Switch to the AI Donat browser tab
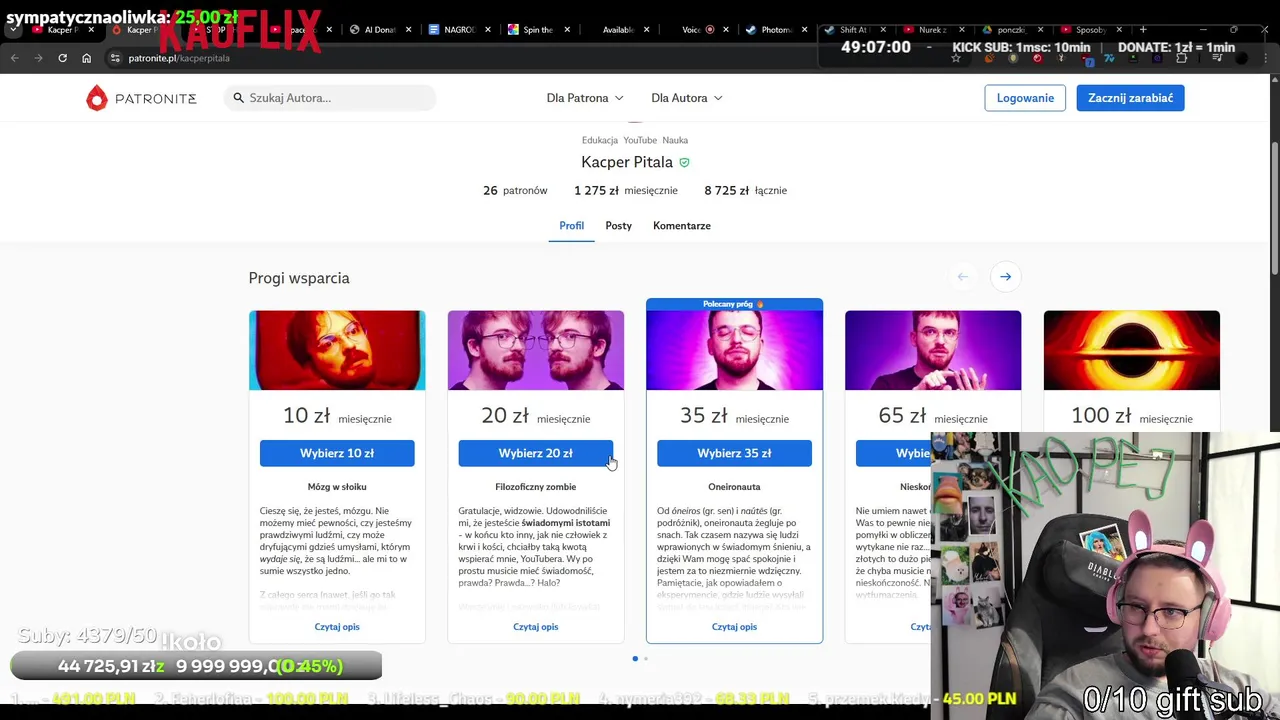This screenshot has width=1280, height=720. click(380, 30)
